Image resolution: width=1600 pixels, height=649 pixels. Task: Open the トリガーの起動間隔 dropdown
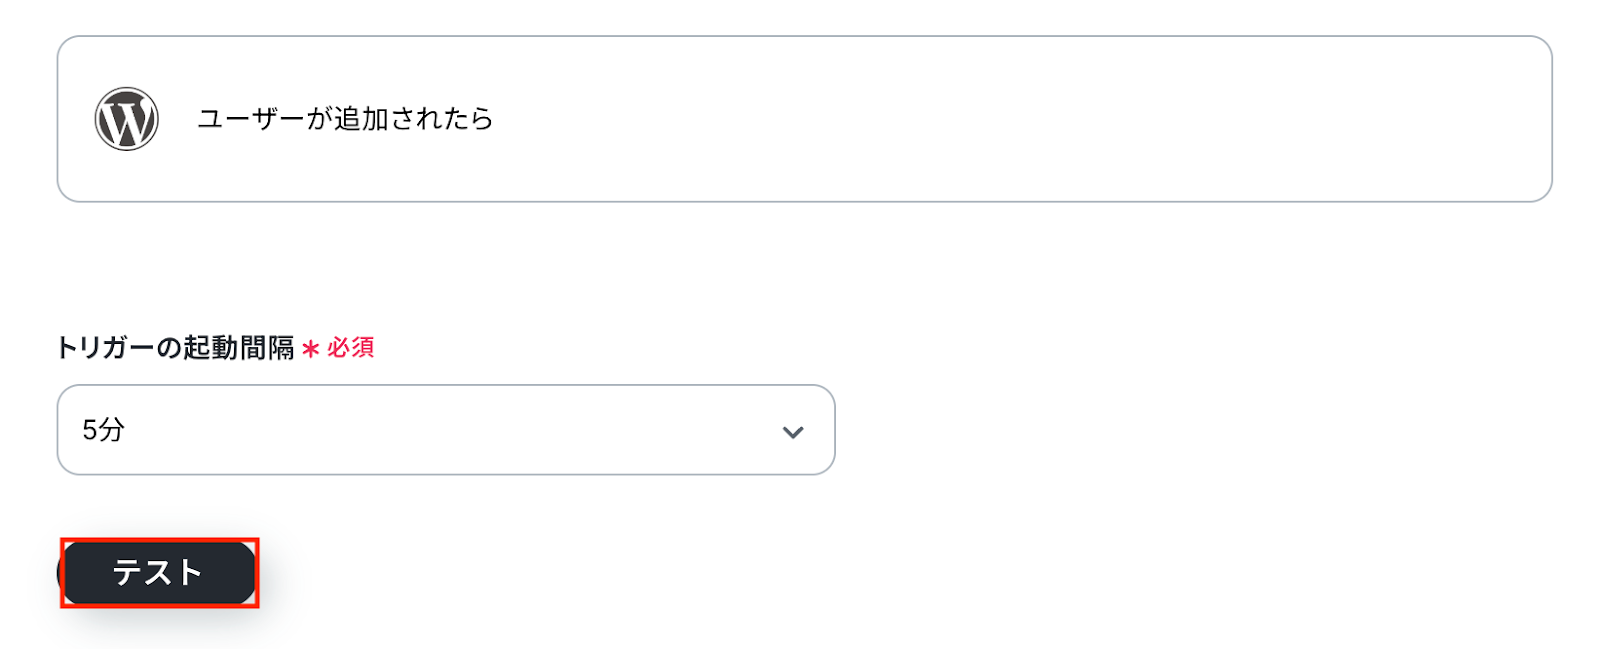click(x=445, y=430)
